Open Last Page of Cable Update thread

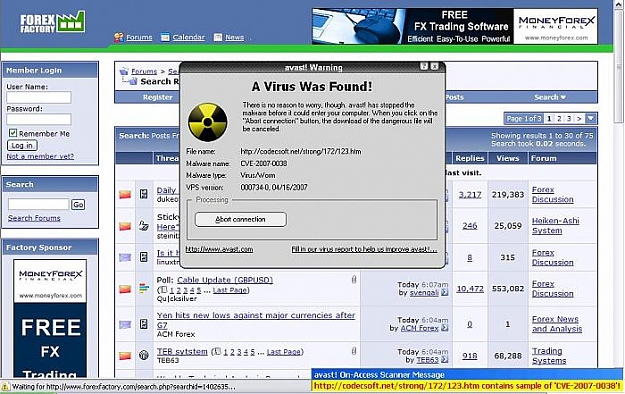pos(230,290)
